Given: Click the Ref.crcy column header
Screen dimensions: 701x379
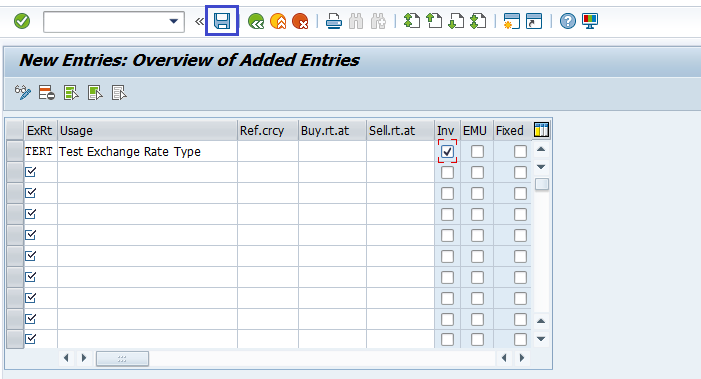Looking at the screenshot, I should pyautogui.click(x=267, y=131).
